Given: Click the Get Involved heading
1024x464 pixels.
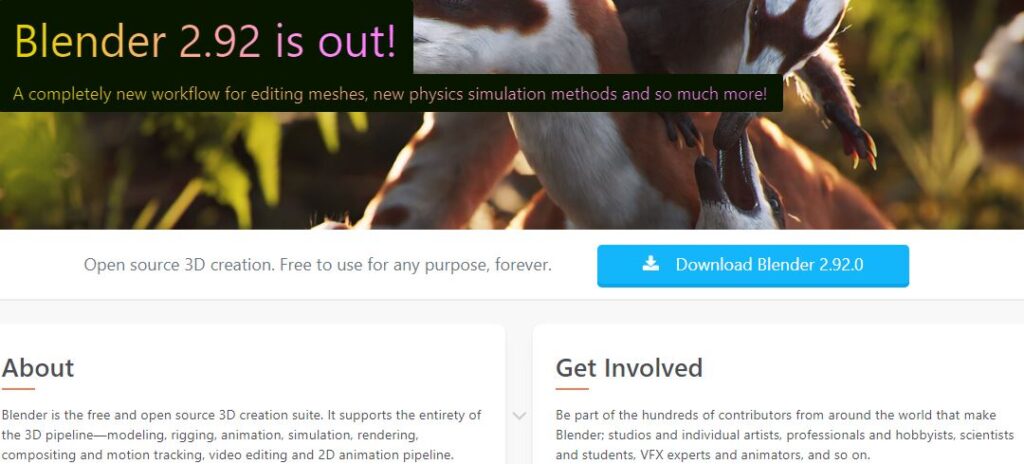Looking at the screenshot, I should click(629, 368).
